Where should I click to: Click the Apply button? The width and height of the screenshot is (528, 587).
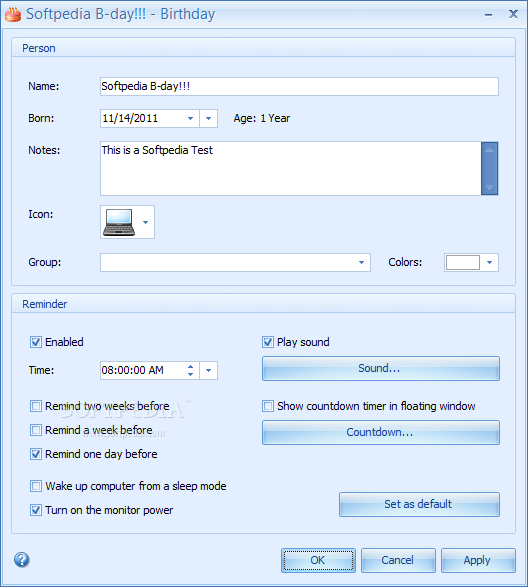click(x=478, y=560)
